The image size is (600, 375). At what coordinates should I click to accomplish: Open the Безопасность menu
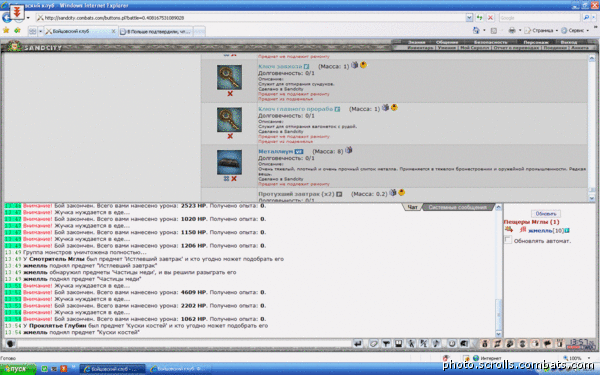point(491,42)
